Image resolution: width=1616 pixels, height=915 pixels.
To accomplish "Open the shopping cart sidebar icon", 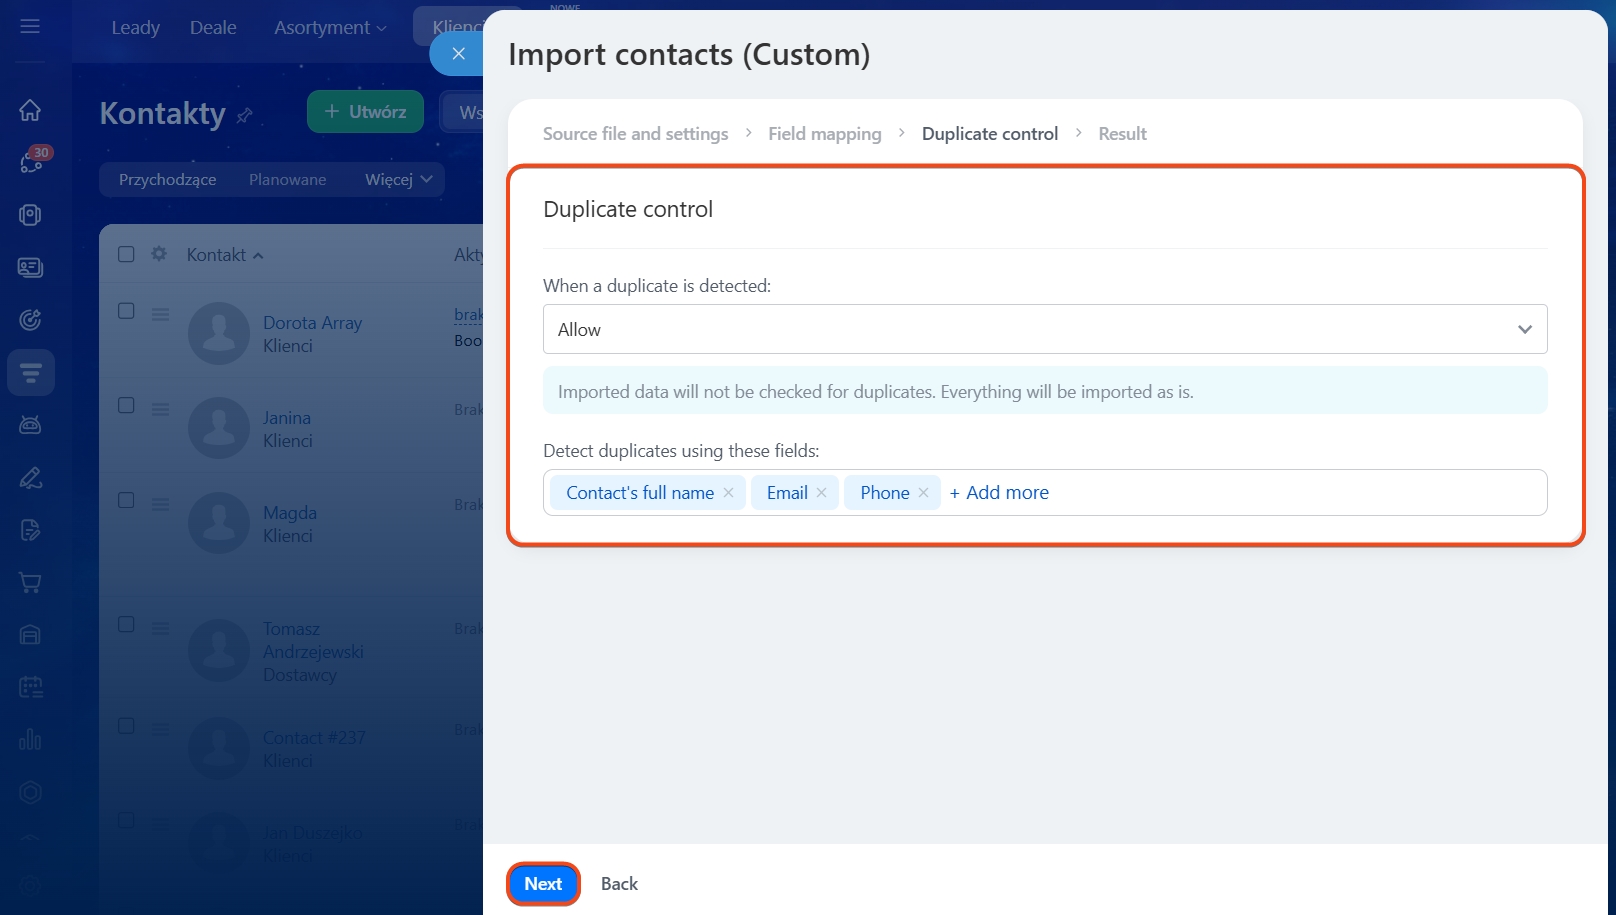I will [x=30, y=582].
